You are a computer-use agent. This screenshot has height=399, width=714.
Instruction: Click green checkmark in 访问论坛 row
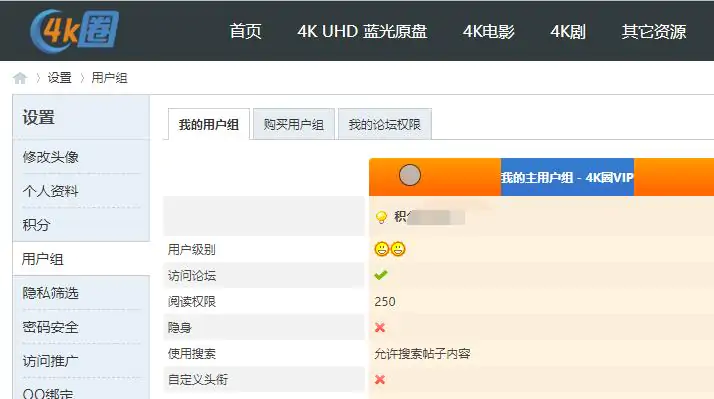pyautogui.click(x=381, y=275)
